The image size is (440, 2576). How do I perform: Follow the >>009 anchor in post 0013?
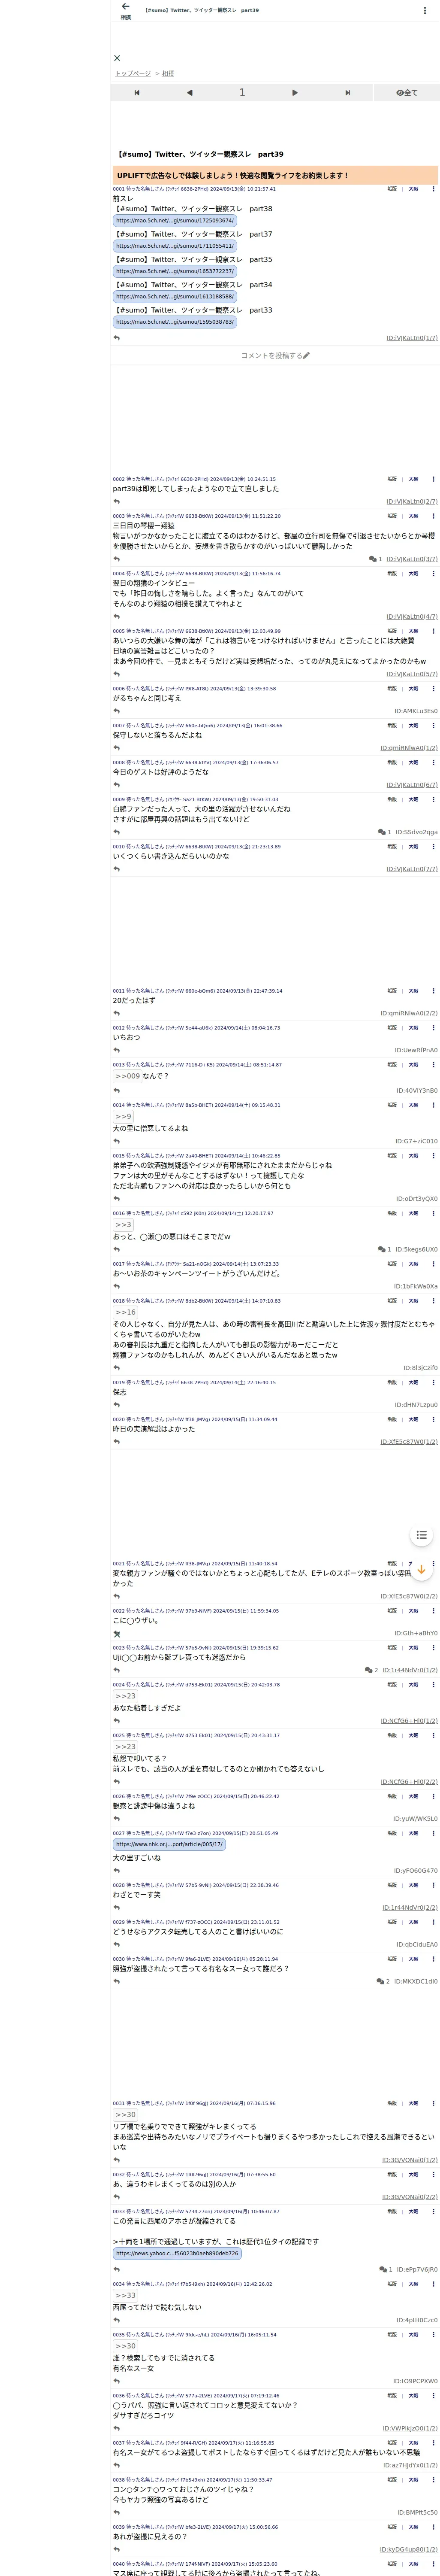pyautogui.click(x=127, y=1076)
